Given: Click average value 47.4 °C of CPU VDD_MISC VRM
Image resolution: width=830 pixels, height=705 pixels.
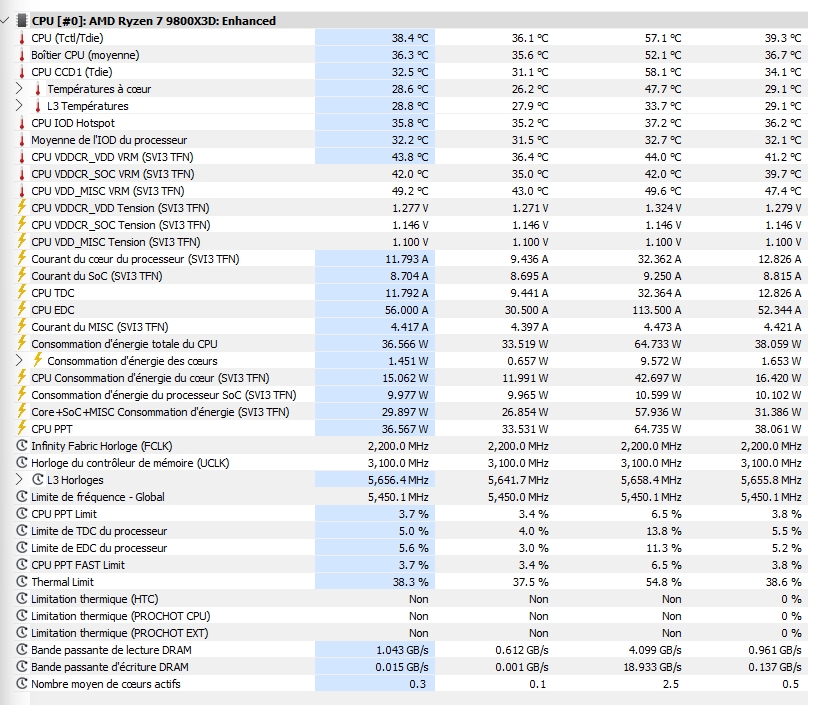Looking at the screenshot, I should pos(783,191).
